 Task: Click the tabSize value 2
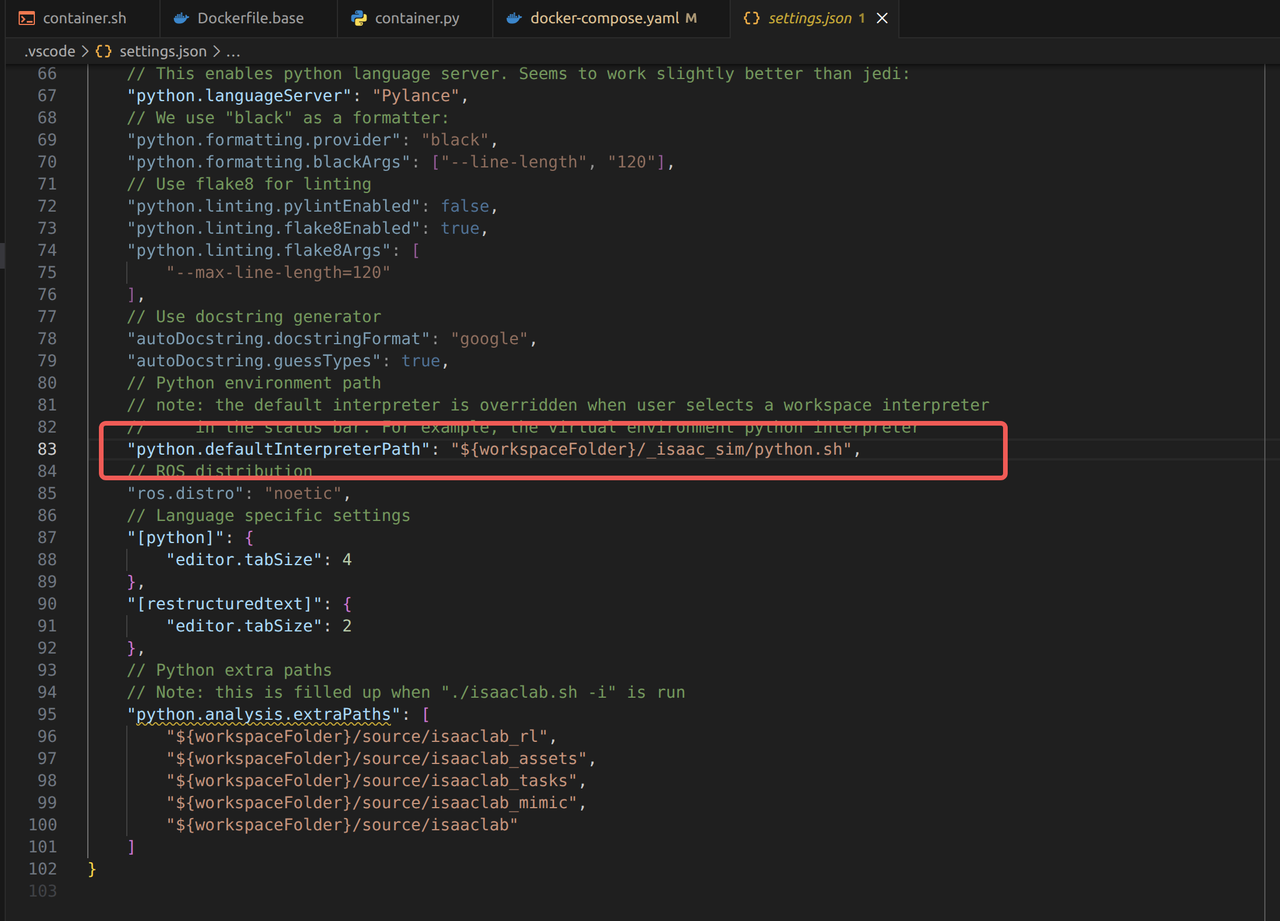point(347,626)
